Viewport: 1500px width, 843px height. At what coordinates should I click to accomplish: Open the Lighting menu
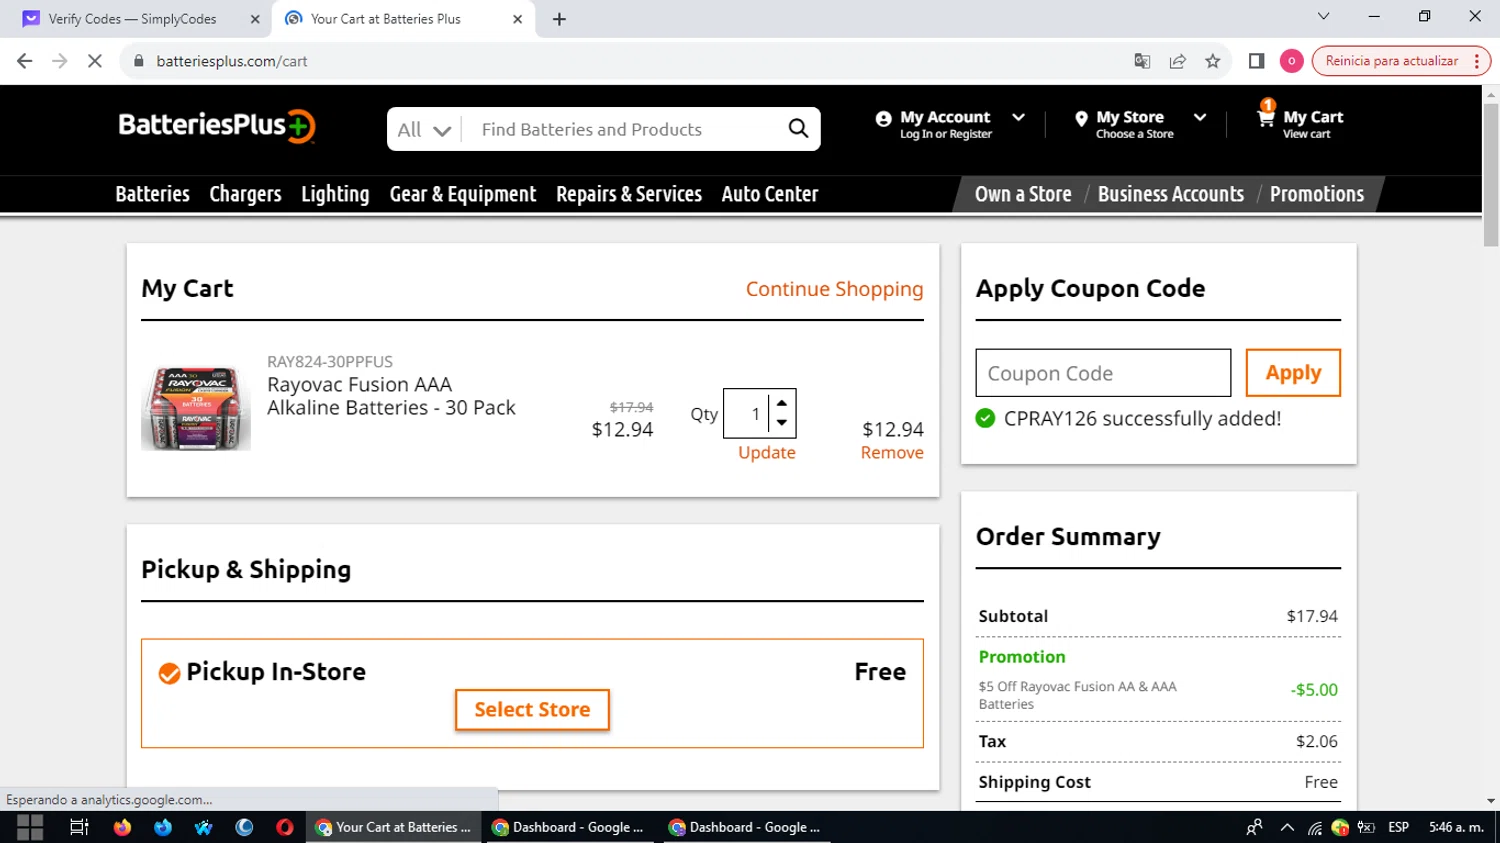click(335, 194)
